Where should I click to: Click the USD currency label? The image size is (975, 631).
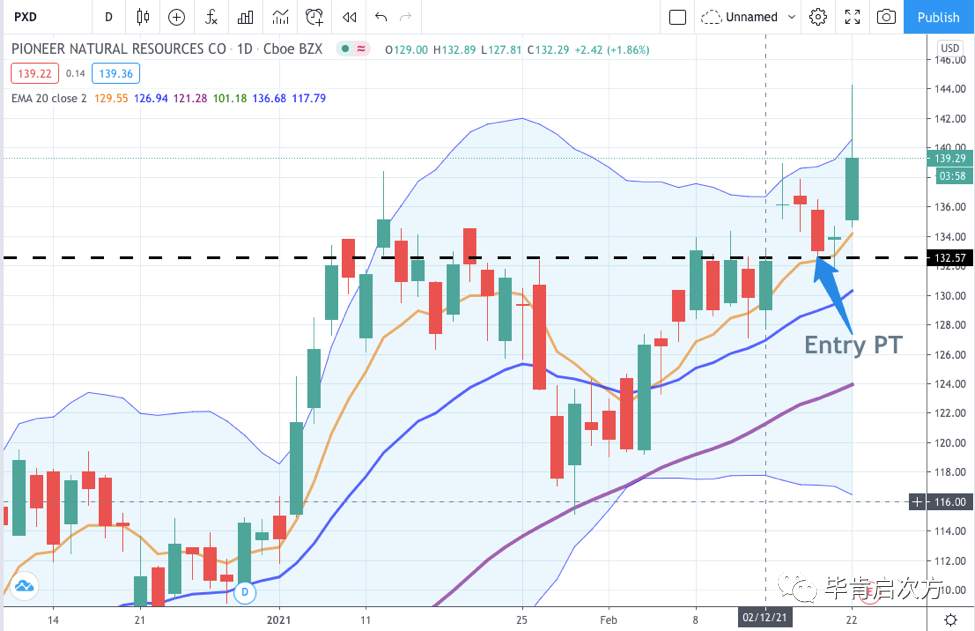950,48
